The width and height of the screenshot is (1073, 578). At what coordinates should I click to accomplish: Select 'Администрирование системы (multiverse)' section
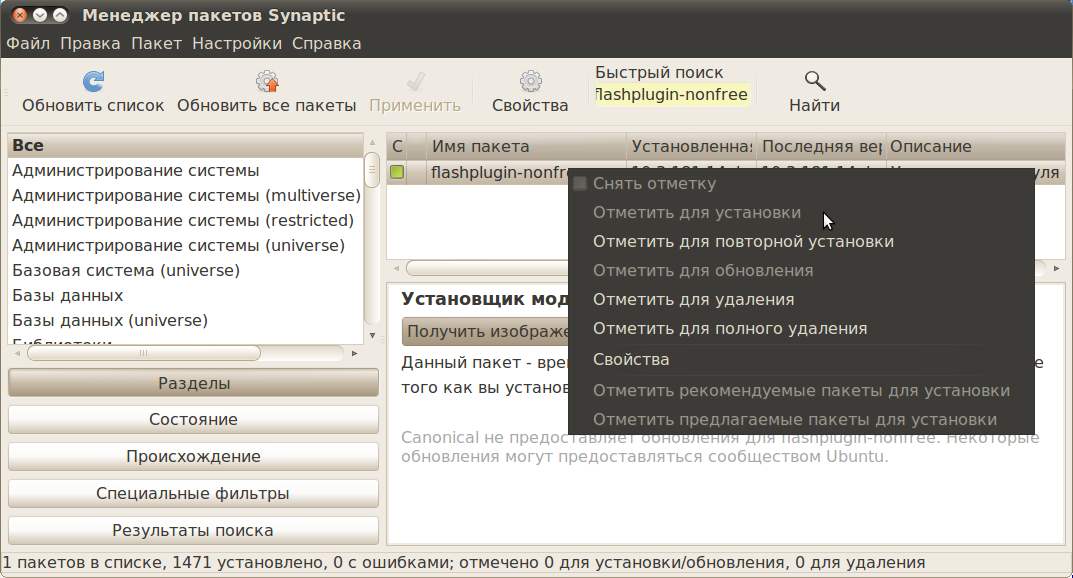point(185,196)
